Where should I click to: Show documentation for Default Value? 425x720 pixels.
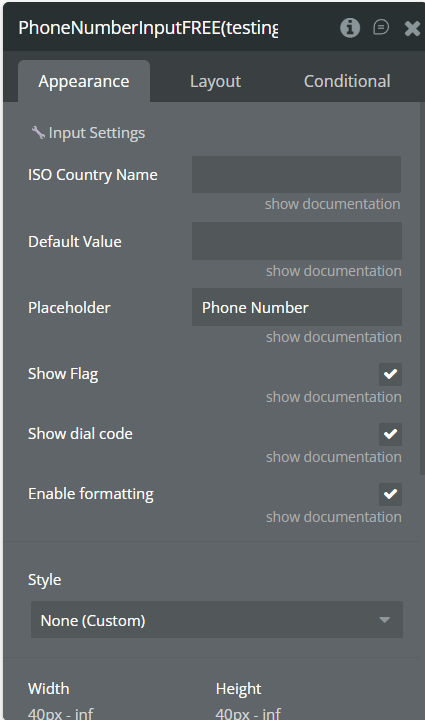(334, 271)
